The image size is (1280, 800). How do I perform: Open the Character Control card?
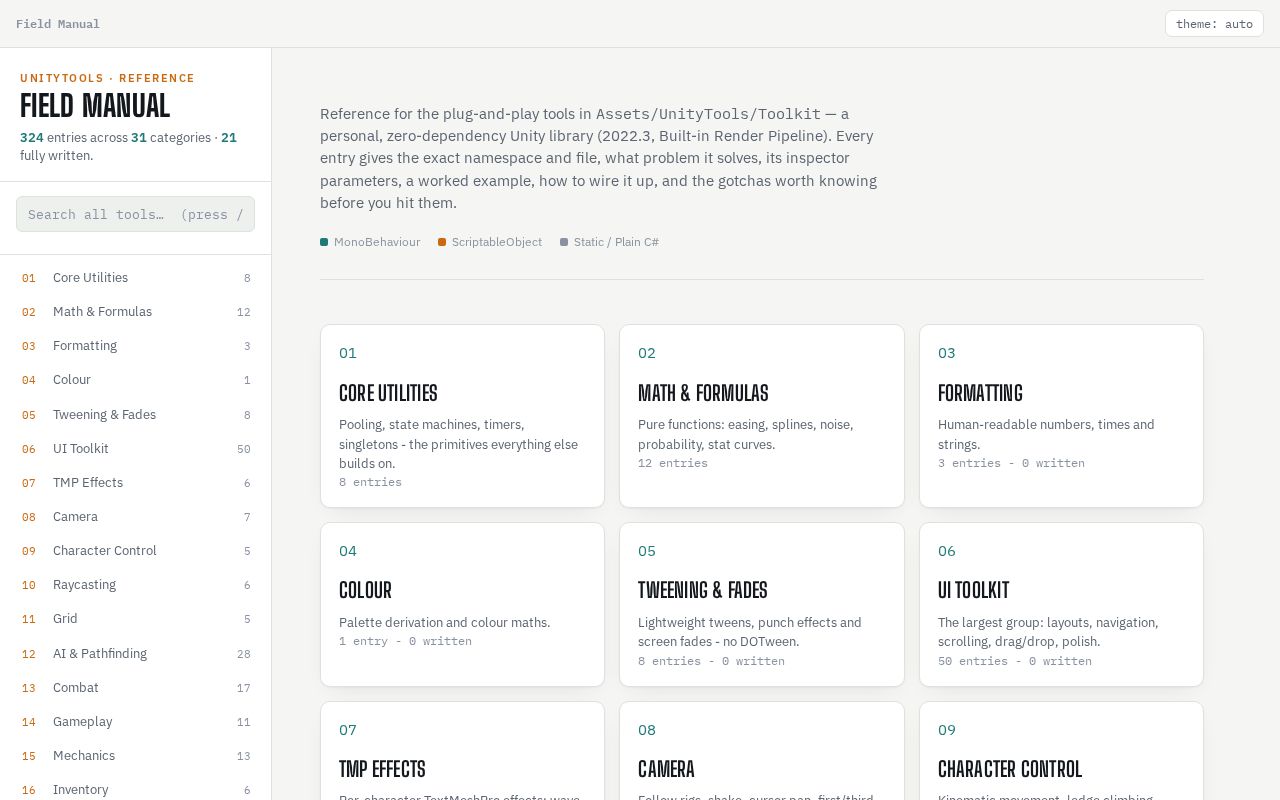point(1061,751)
